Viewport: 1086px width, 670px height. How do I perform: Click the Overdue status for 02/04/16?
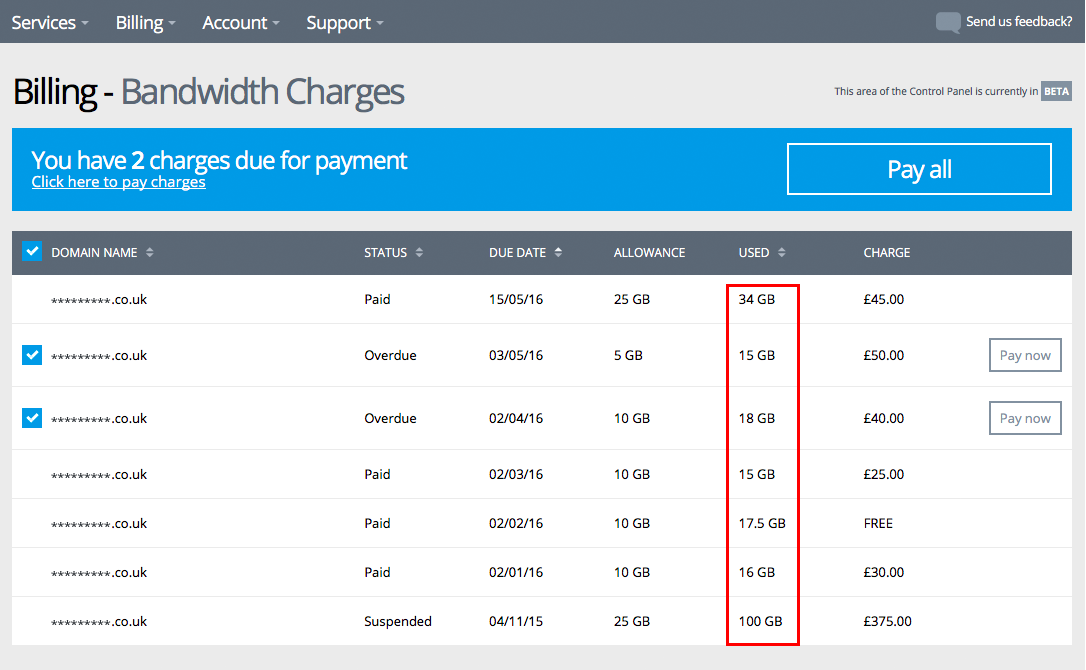[x=391, y=418]
